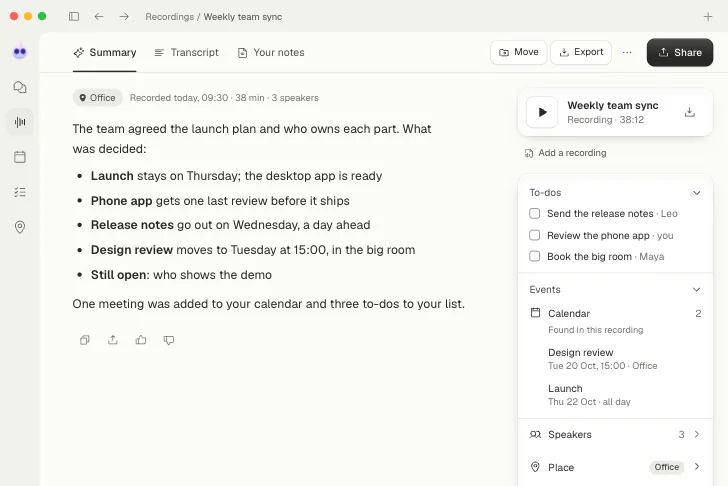Click the Release notes bullet line
Screen dimensions: 728x486
tap(230, 225)
